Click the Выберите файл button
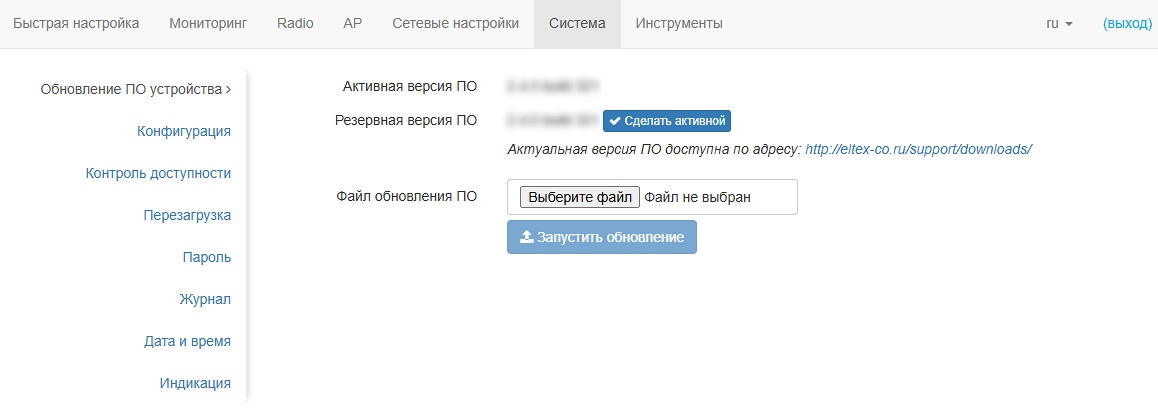Image resolution: width=1158 pixels, height=411 pixels. click(580, 197)
